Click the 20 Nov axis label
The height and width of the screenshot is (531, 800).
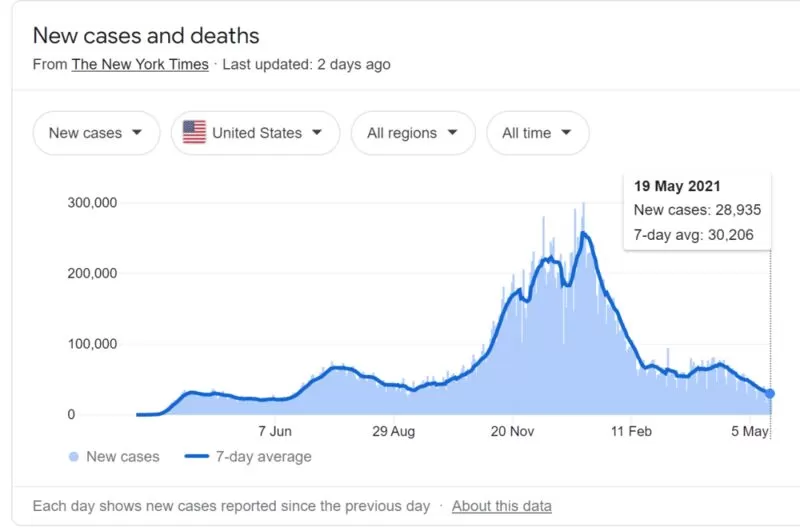[512, 432]
